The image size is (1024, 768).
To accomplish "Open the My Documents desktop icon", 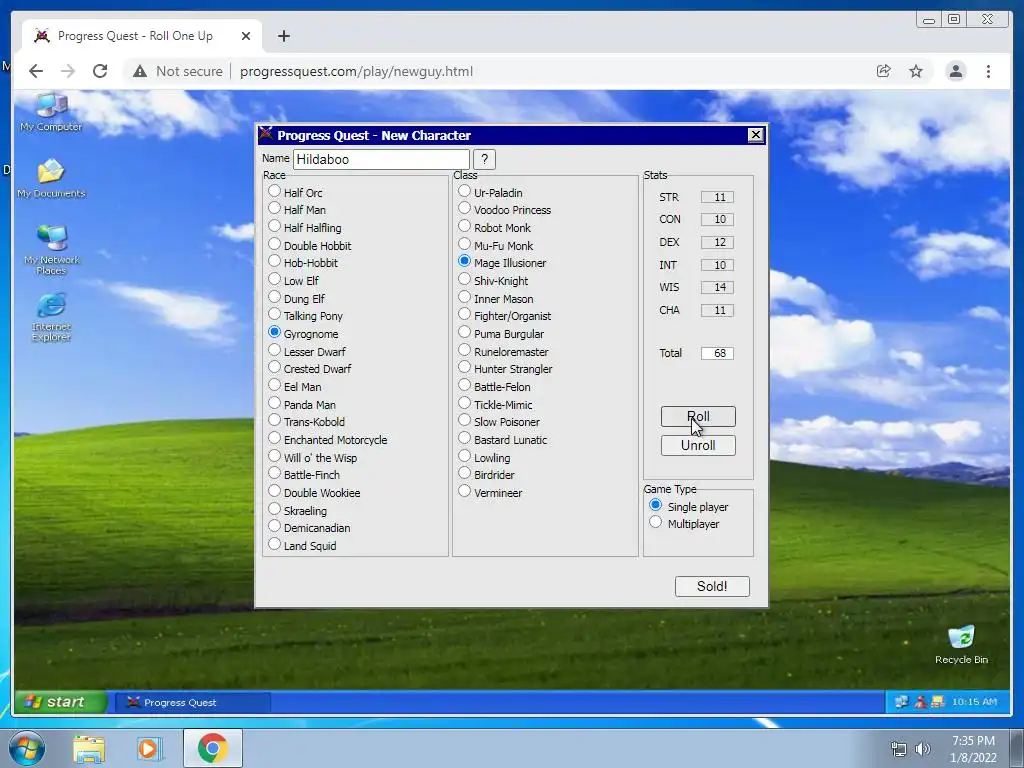I will click(51, 178).
